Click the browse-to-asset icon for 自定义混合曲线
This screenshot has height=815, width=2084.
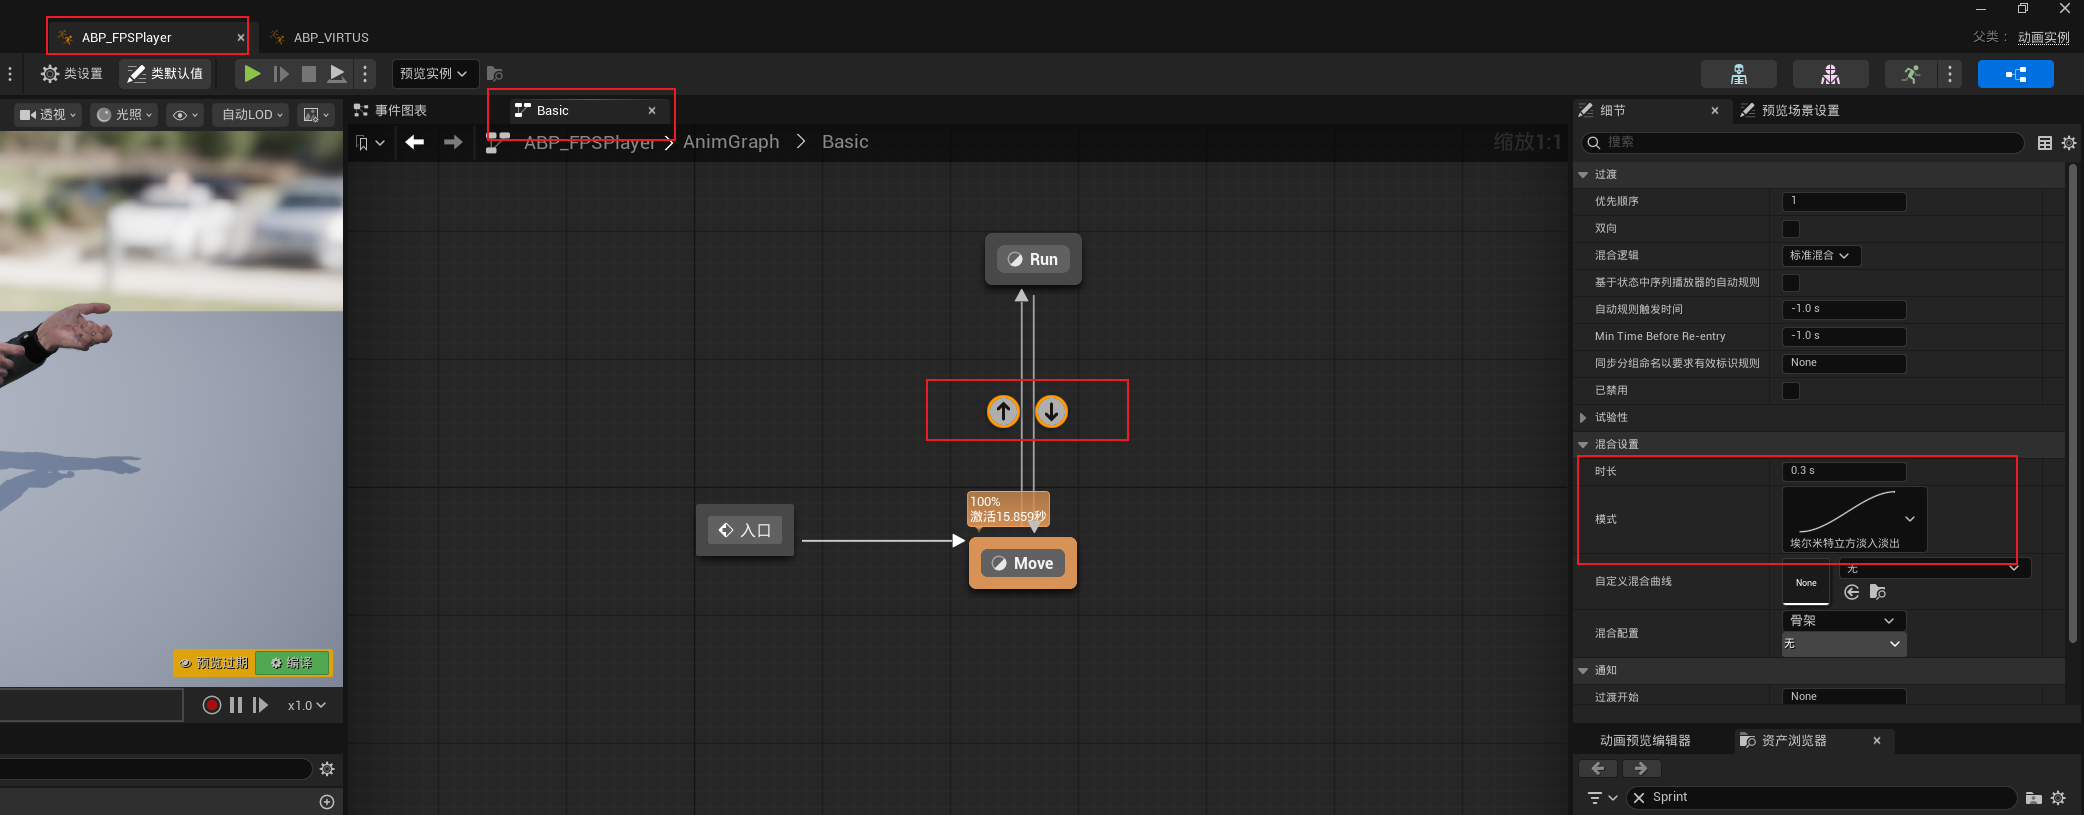[1878, 592]
